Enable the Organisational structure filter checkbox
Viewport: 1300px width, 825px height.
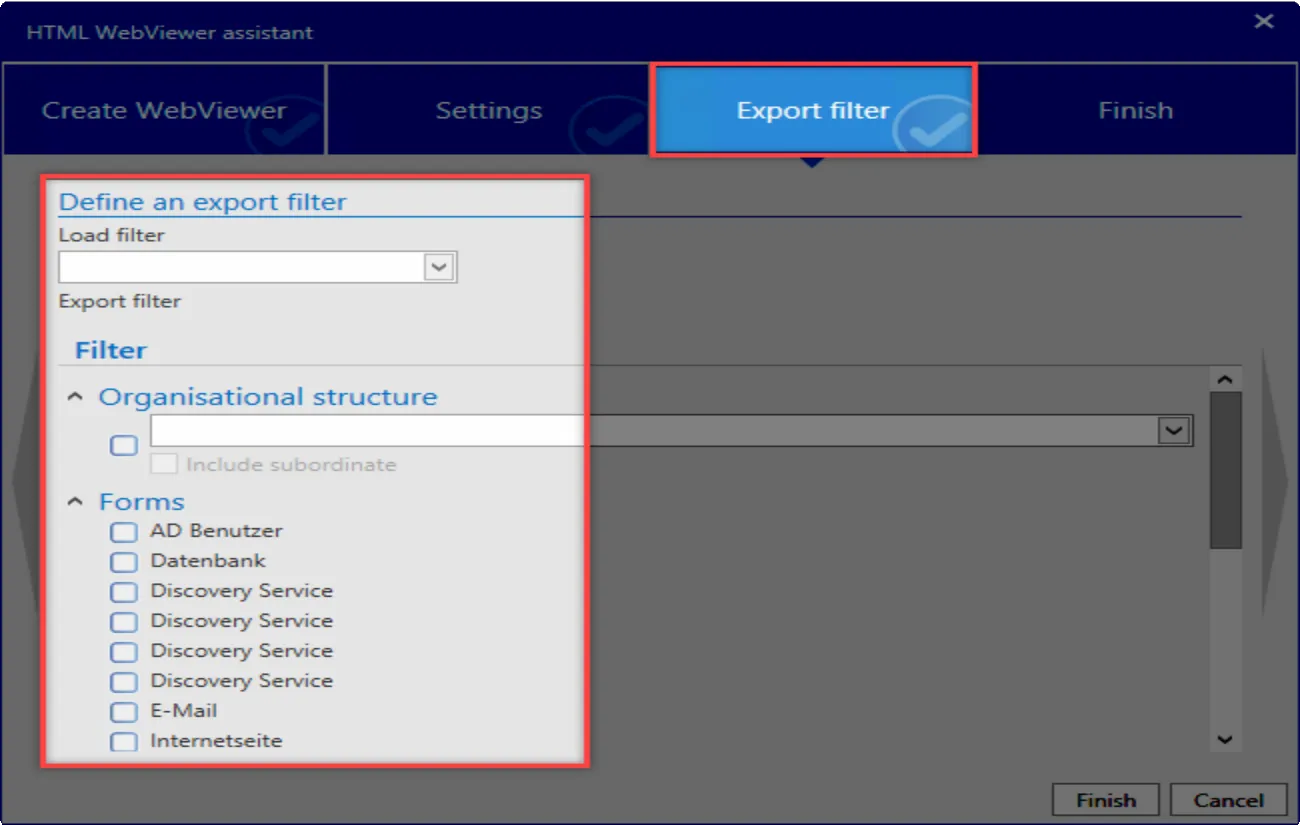[123, 446]
